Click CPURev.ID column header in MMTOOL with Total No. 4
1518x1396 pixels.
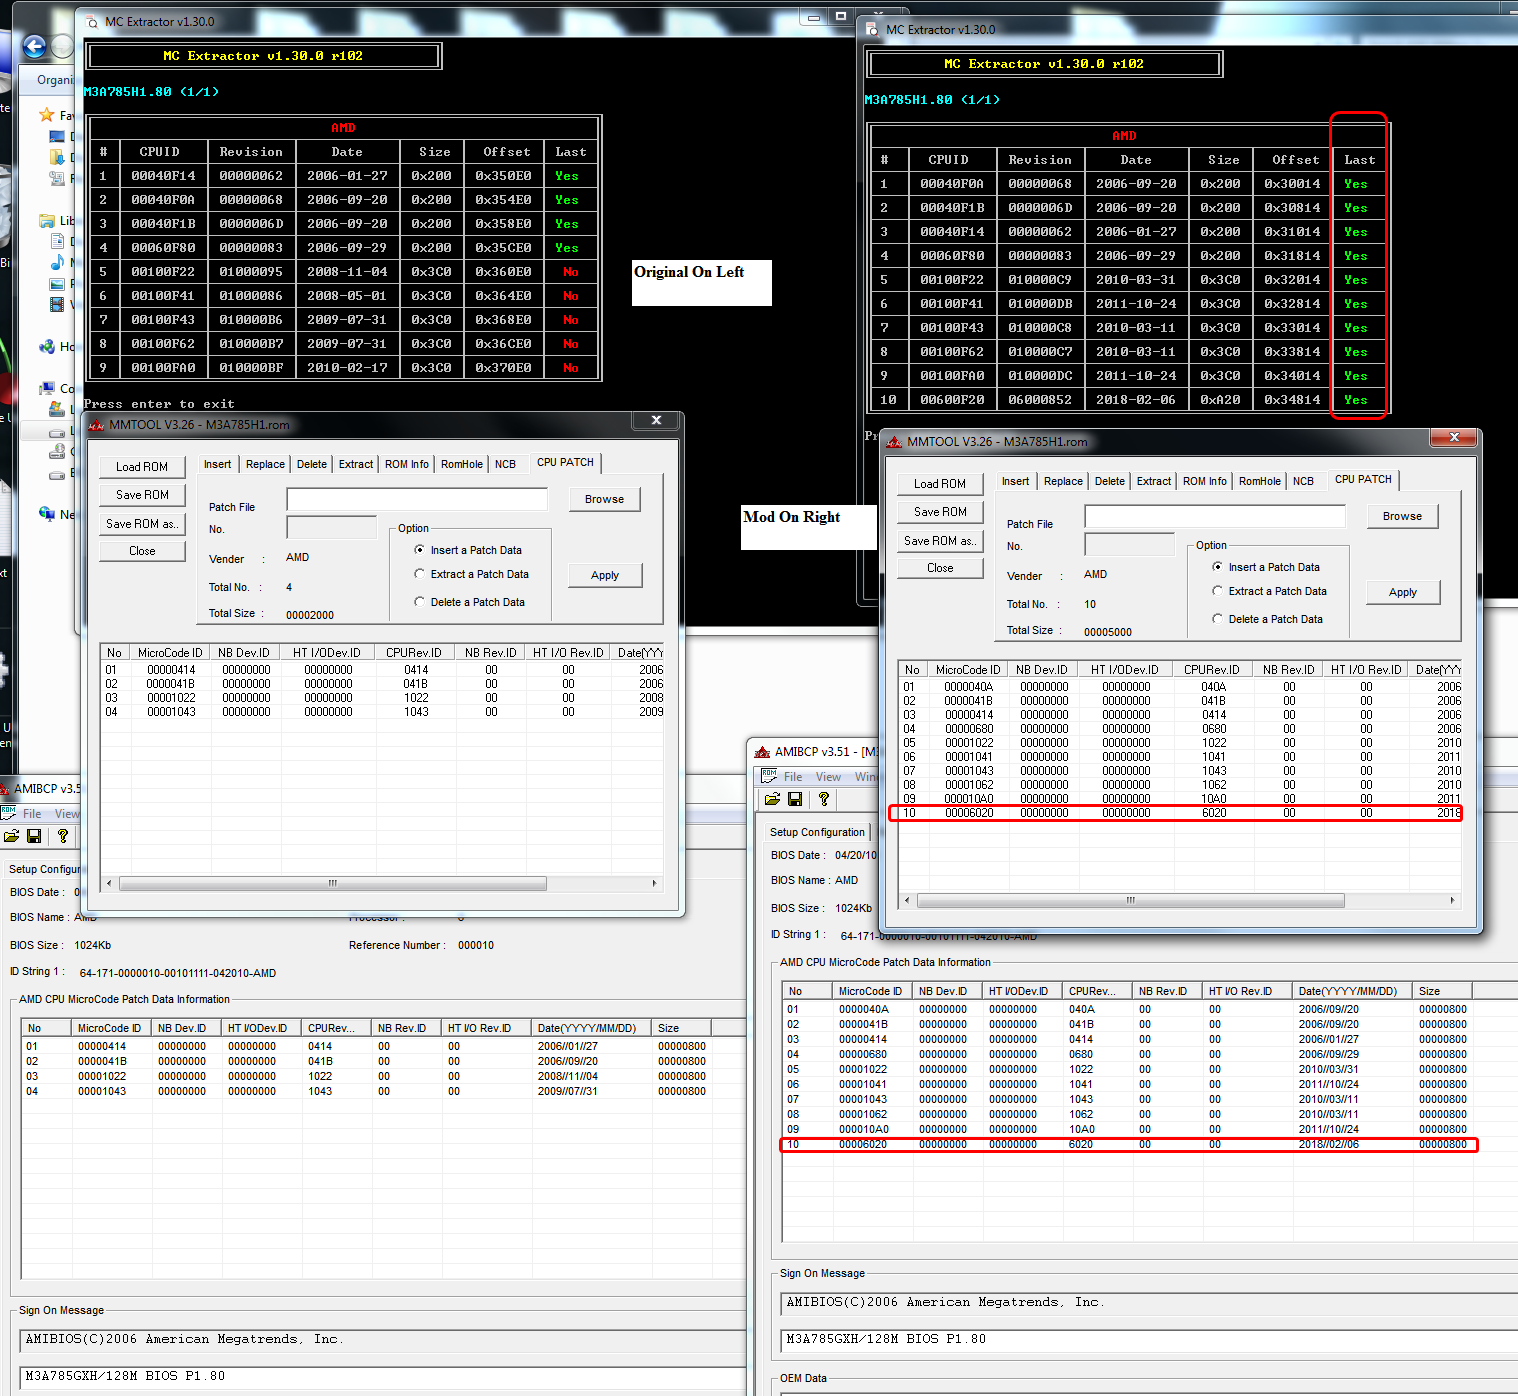pyautogui.click(x=414, y=653)
